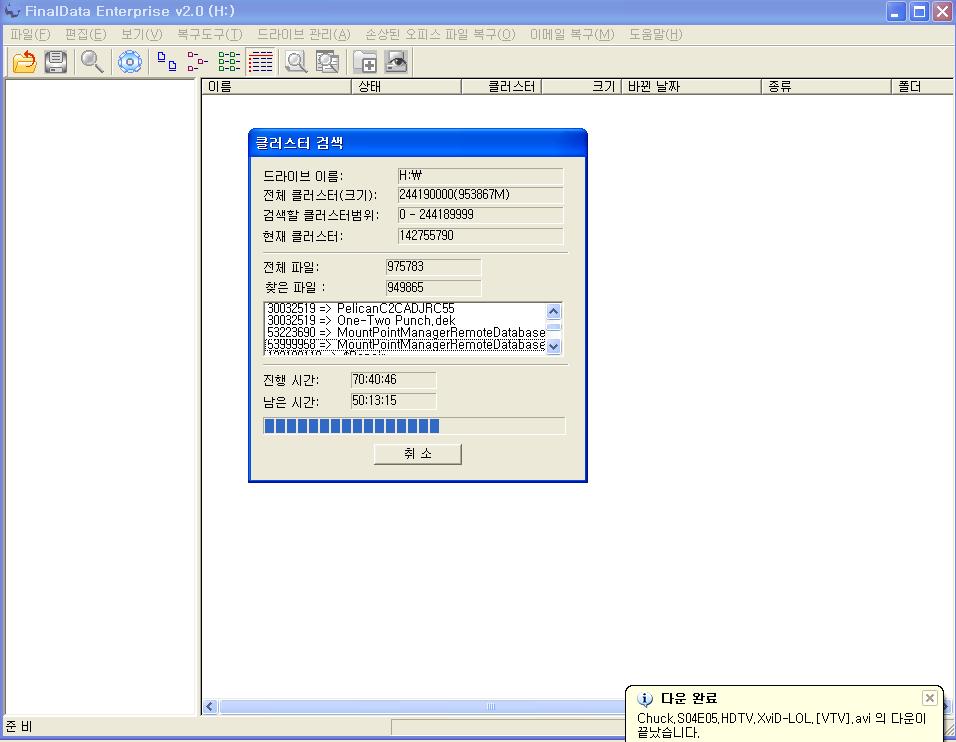Screen dimensions: 956x742
Task: Sort by the 상태 column header
Action: pos(406,87)
